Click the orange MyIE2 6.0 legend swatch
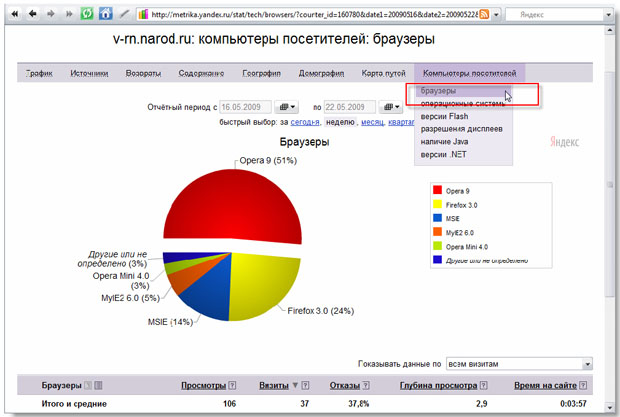Screen dimensions: 620x417 437,232
